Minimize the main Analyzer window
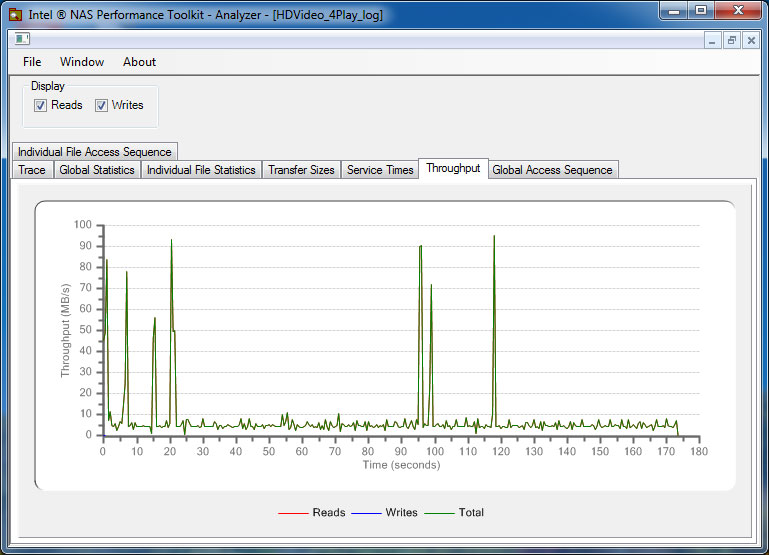Viewport: 769px width, 555px height. [674, 11]
